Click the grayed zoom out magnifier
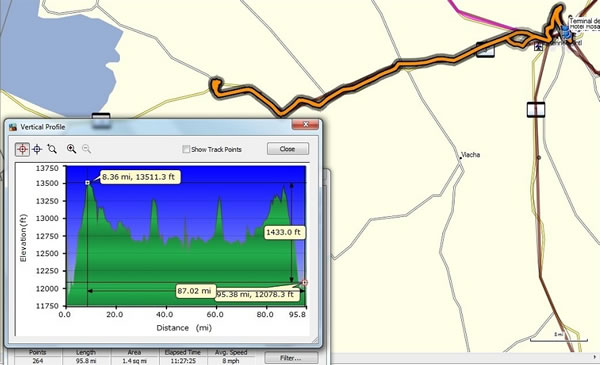600x365 pixels. click(86, 149)
